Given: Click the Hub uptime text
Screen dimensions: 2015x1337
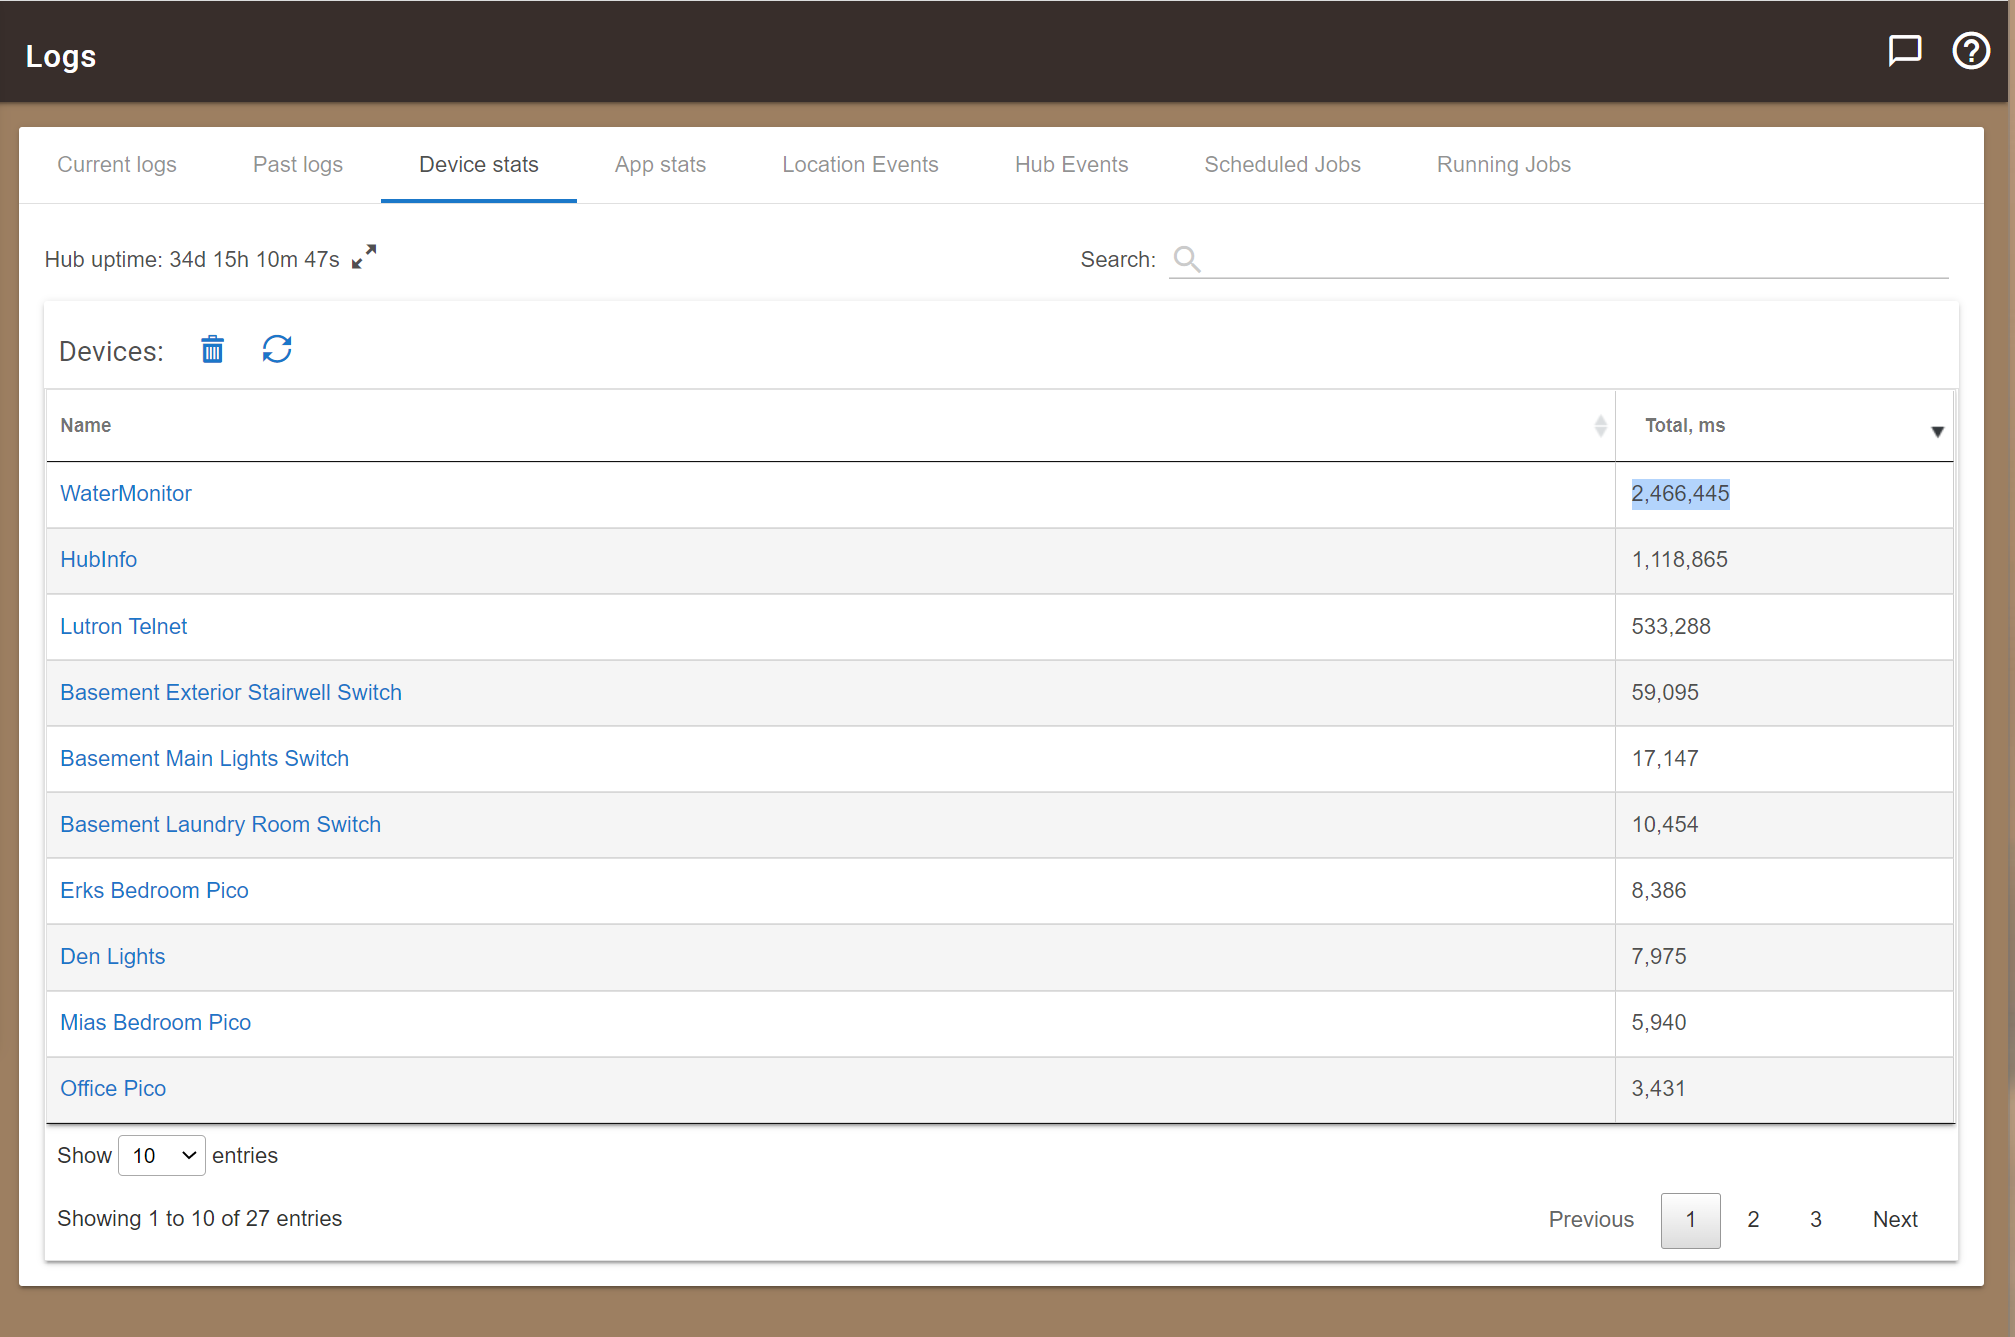Looking at the screenshot, I should coord(192,260).
